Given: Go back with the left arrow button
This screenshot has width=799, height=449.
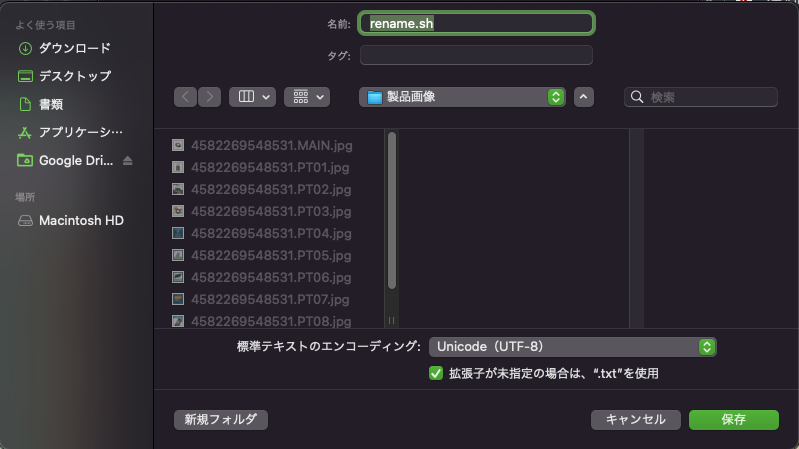Looking at the screenshot, I should pos(185,97).
